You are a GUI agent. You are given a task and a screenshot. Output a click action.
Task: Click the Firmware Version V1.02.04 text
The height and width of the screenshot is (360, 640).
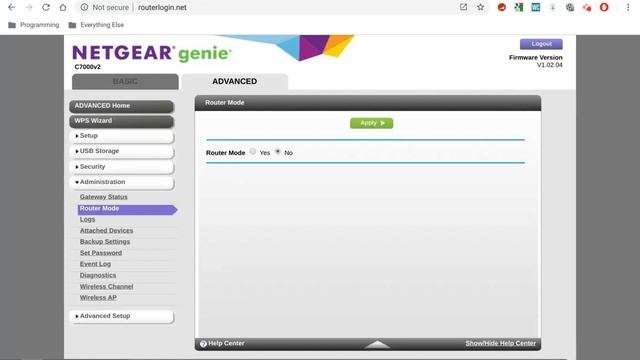pos(536,61)
